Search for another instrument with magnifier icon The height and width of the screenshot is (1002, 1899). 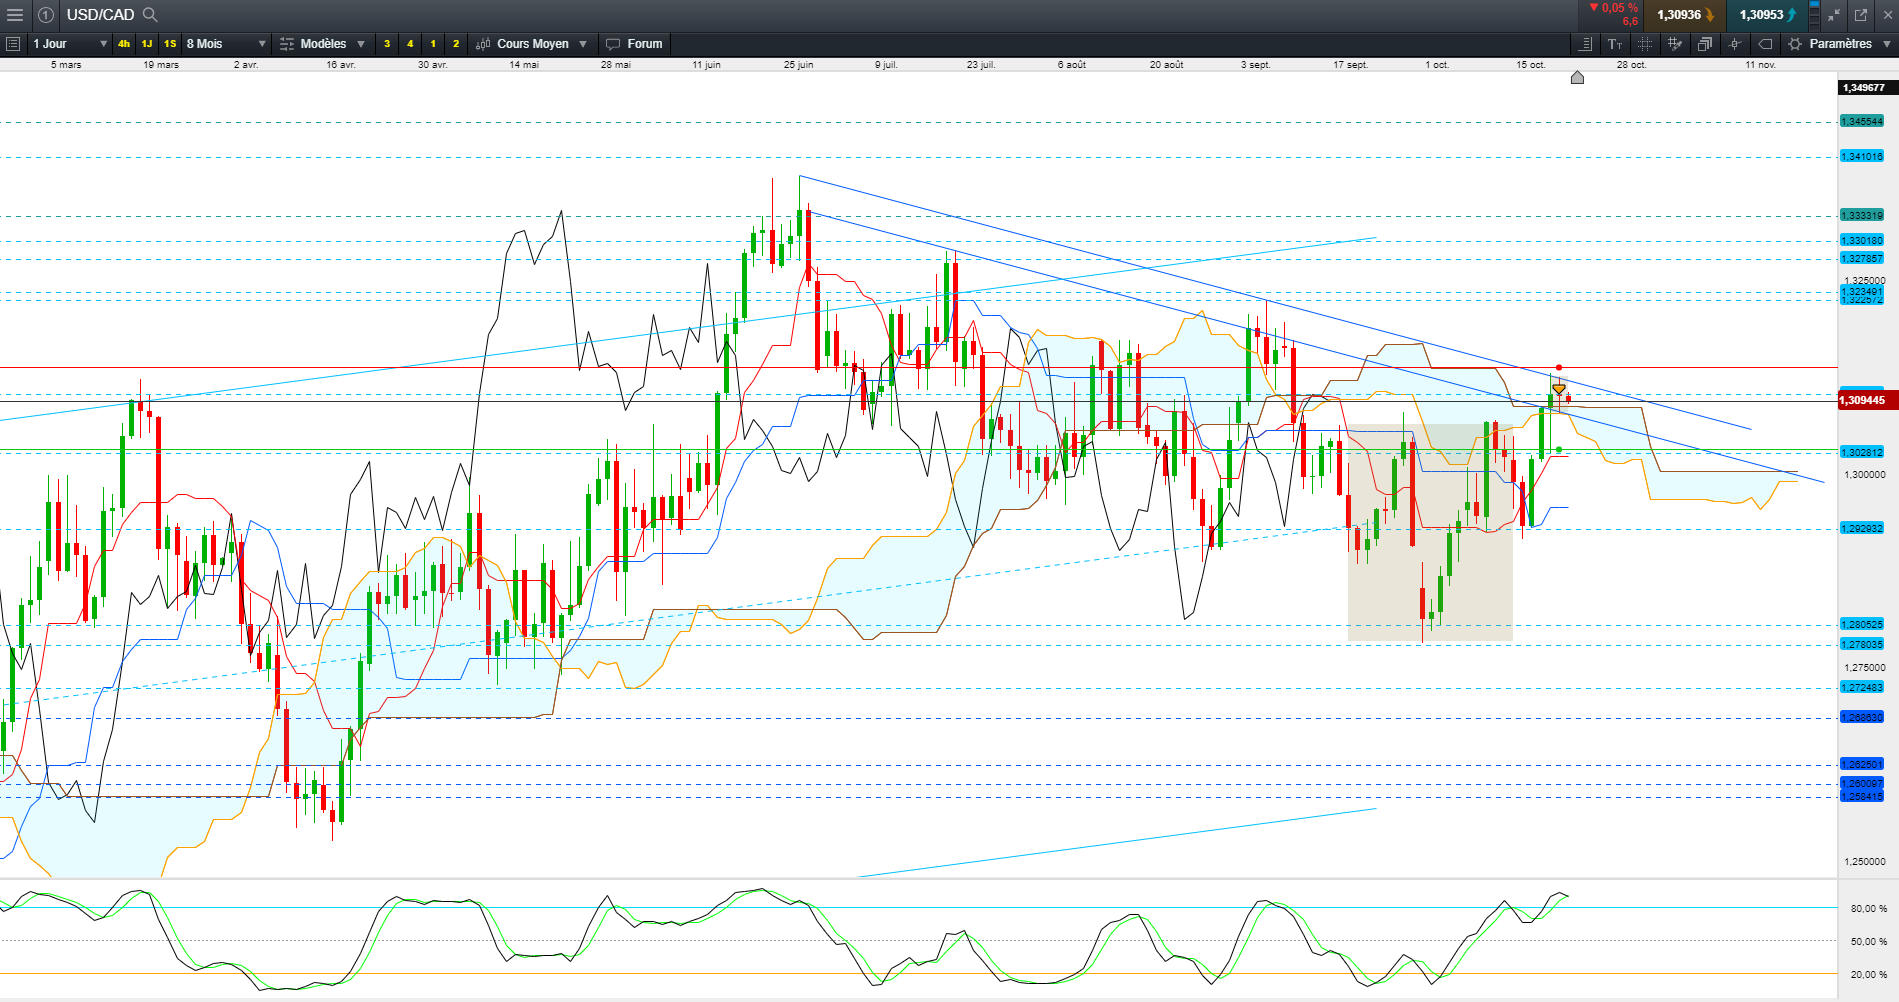pos(150,15)
